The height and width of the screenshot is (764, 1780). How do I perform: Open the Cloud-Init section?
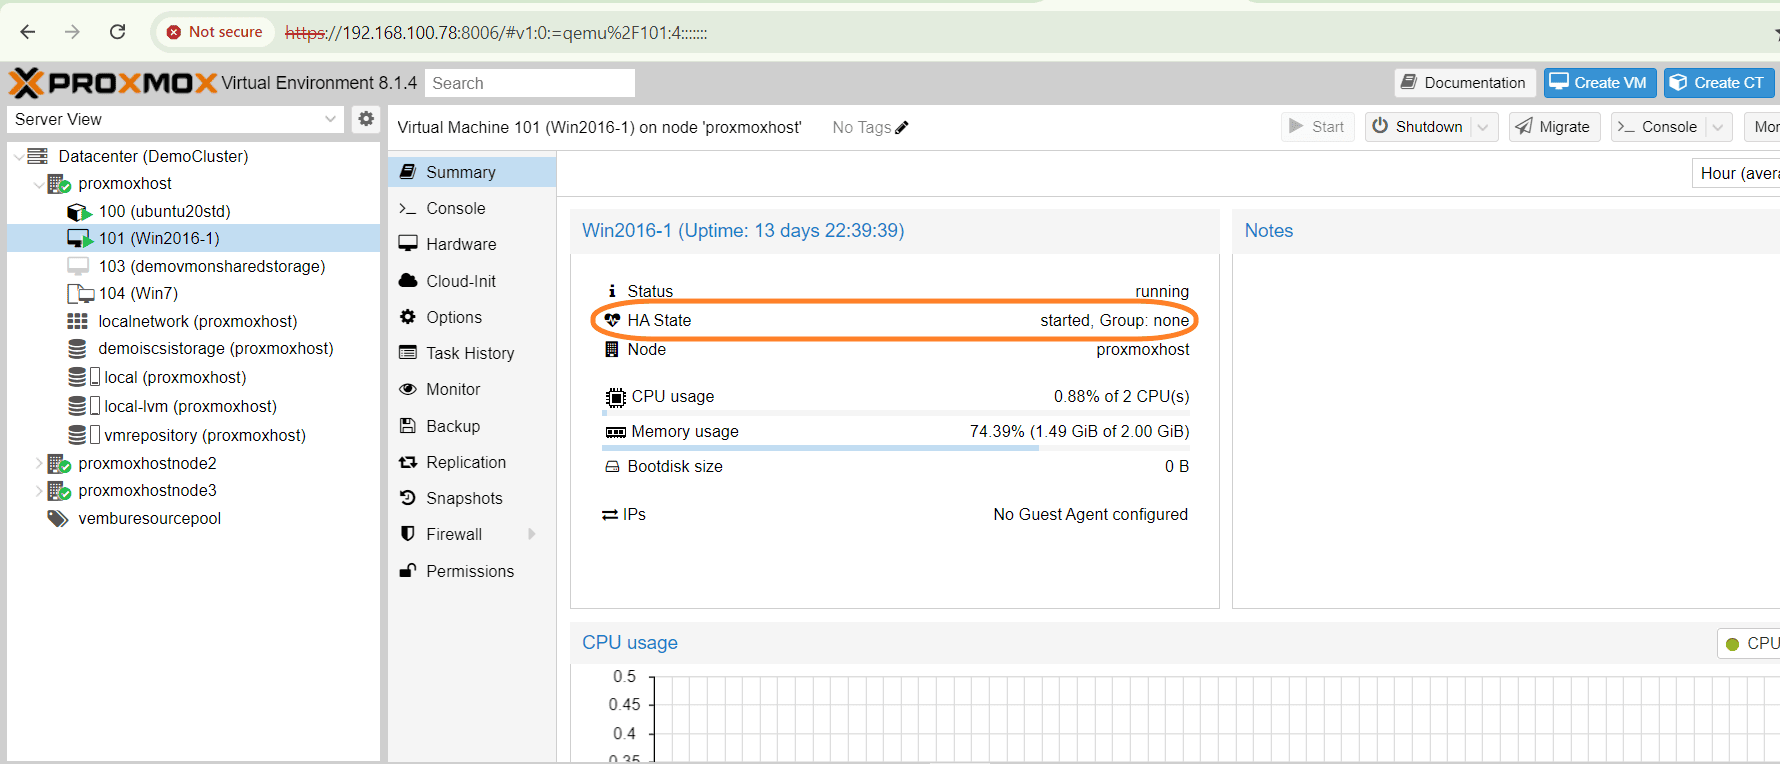click(x=472, y=281)
